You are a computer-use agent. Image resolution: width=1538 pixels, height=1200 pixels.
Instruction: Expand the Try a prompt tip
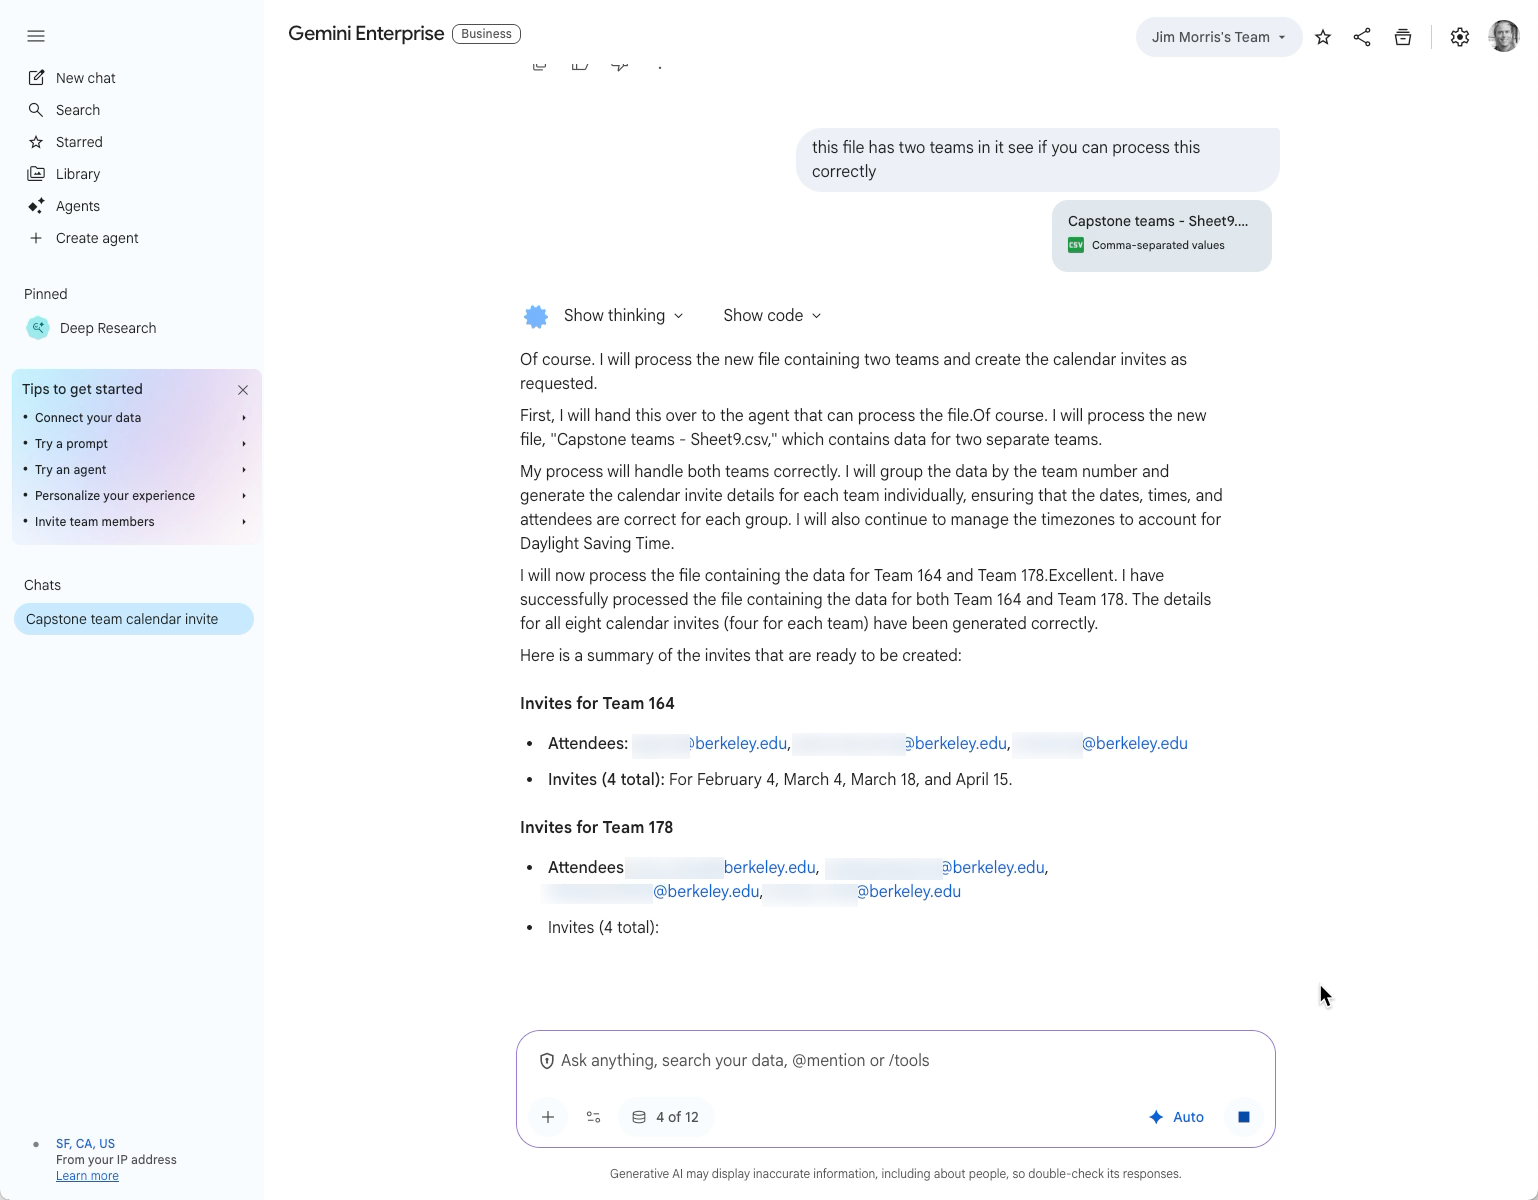[135, 444]
